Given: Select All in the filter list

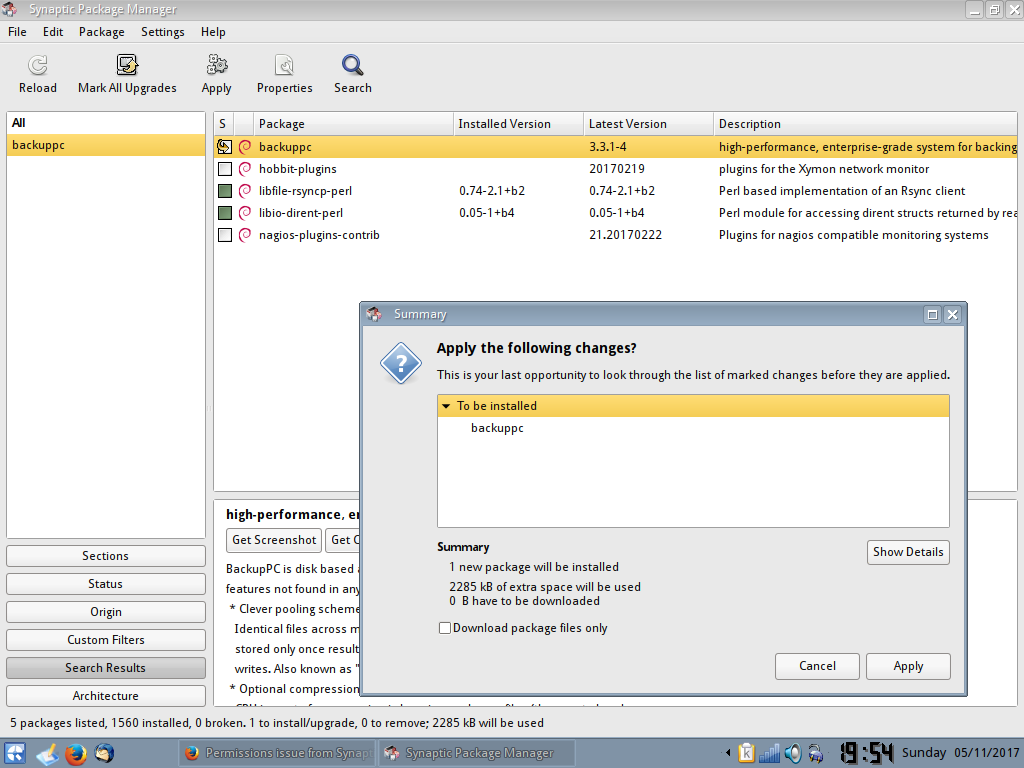Looking at the screenshot, I should [106, 123].
